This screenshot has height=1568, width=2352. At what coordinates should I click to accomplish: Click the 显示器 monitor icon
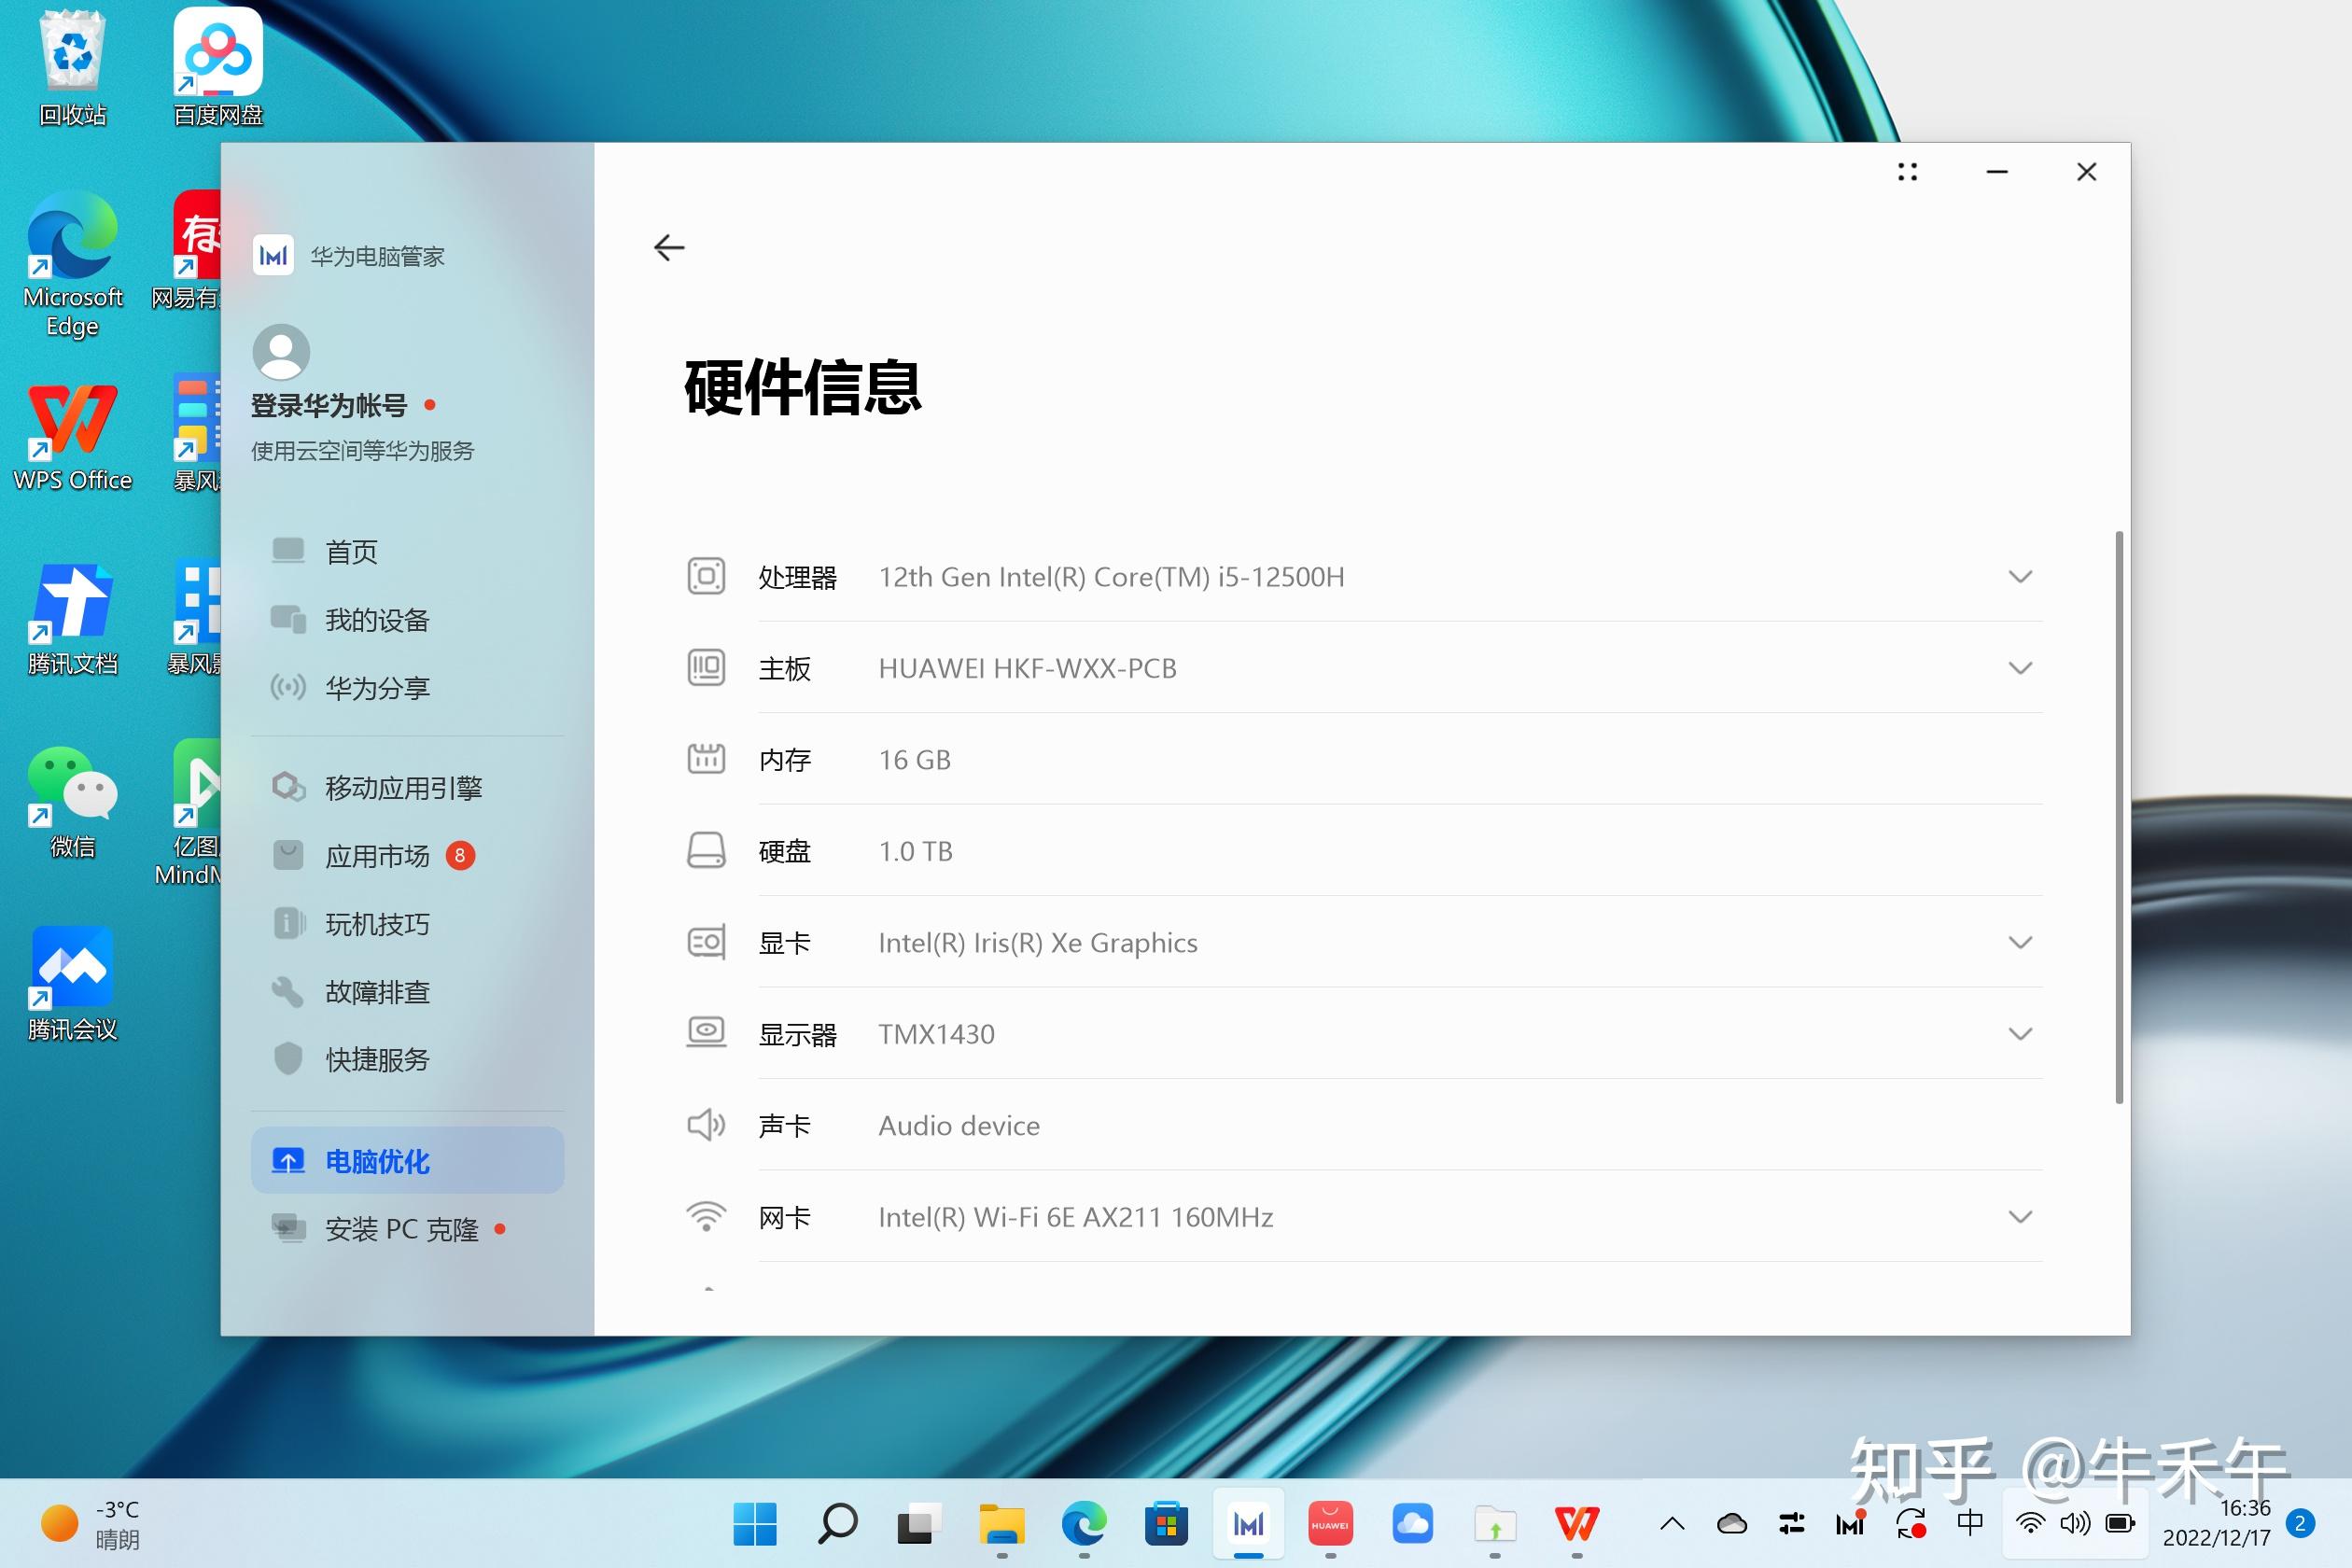click(x=706, y=1033)
